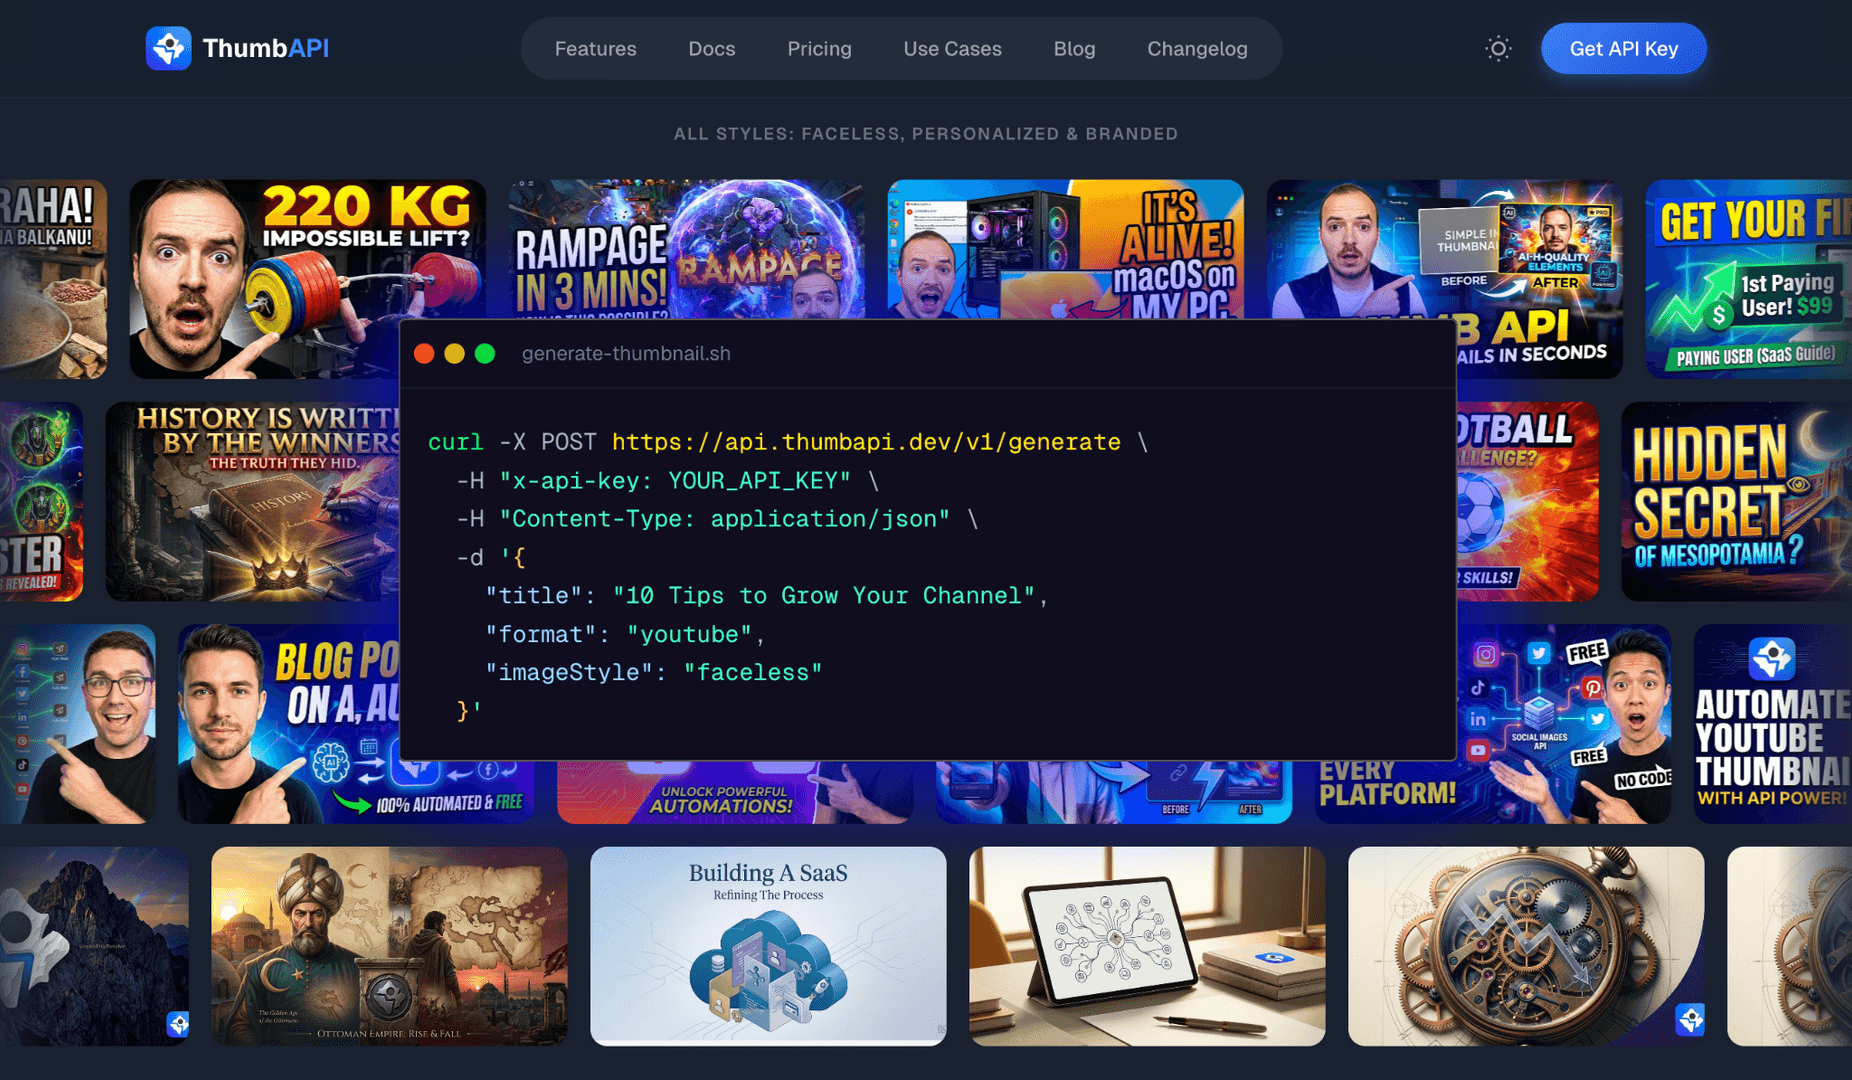Click ThumbAPI badge on pocket watch thumbnail
Image resolution: width=1852 pixels, height=1080 pixels.
[1690, 1020]
